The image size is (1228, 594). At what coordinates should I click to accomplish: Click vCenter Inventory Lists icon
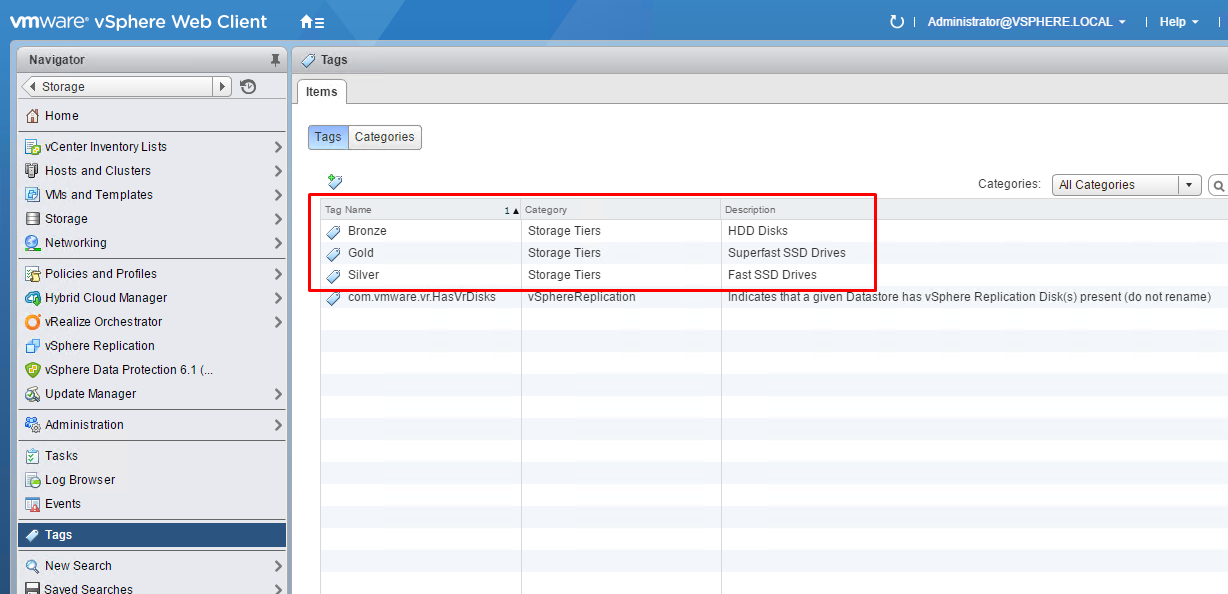pyautogui.click(x=33, y=147)
